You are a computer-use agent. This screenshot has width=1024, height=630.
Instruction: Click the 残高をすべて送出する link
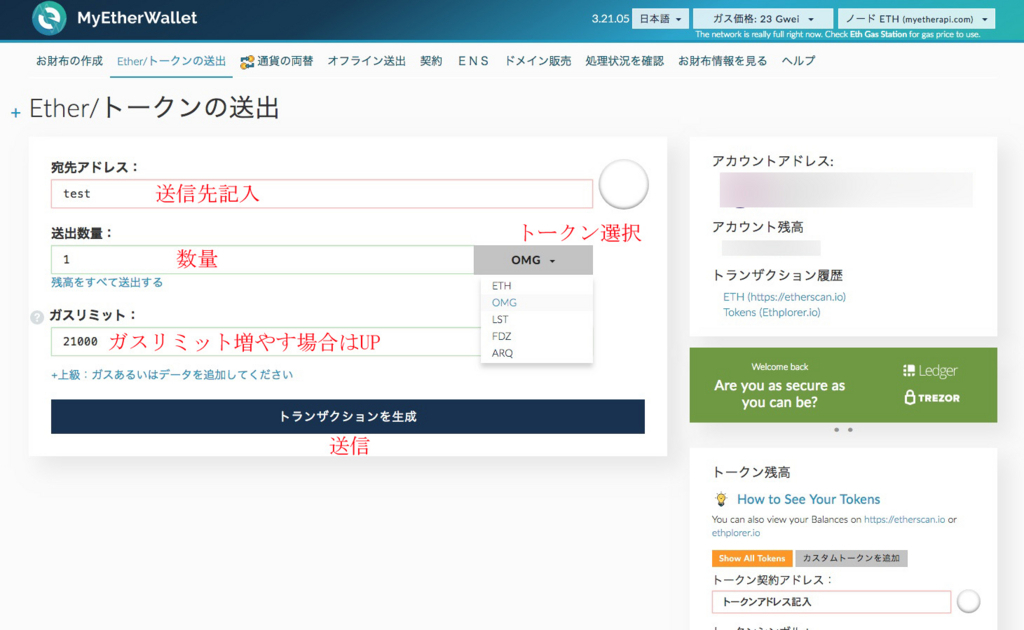(x=107, y=283)
